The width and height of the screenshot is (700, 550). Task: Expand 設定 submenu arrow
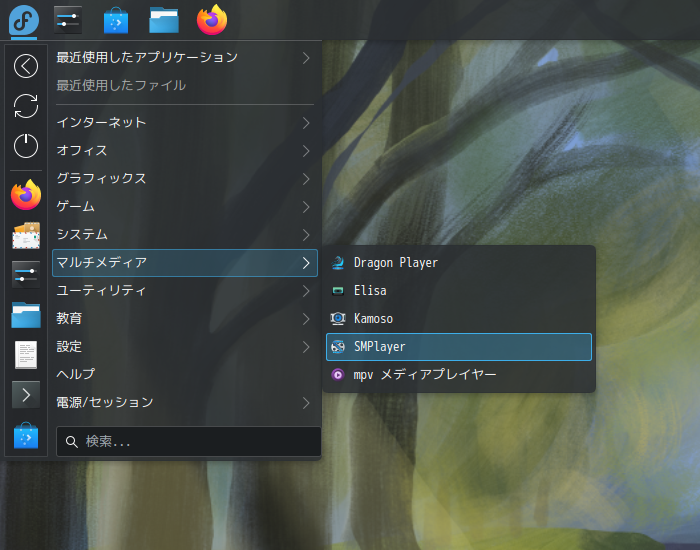(306, 347)
